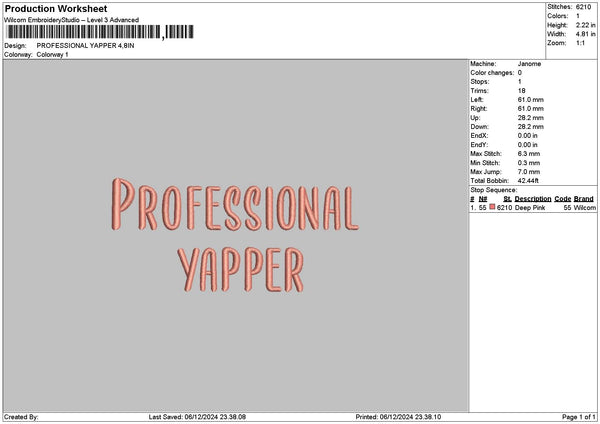Click the Last Saved timestamp
The width and height of the screenshot is (600, 424).
[197, 417]
